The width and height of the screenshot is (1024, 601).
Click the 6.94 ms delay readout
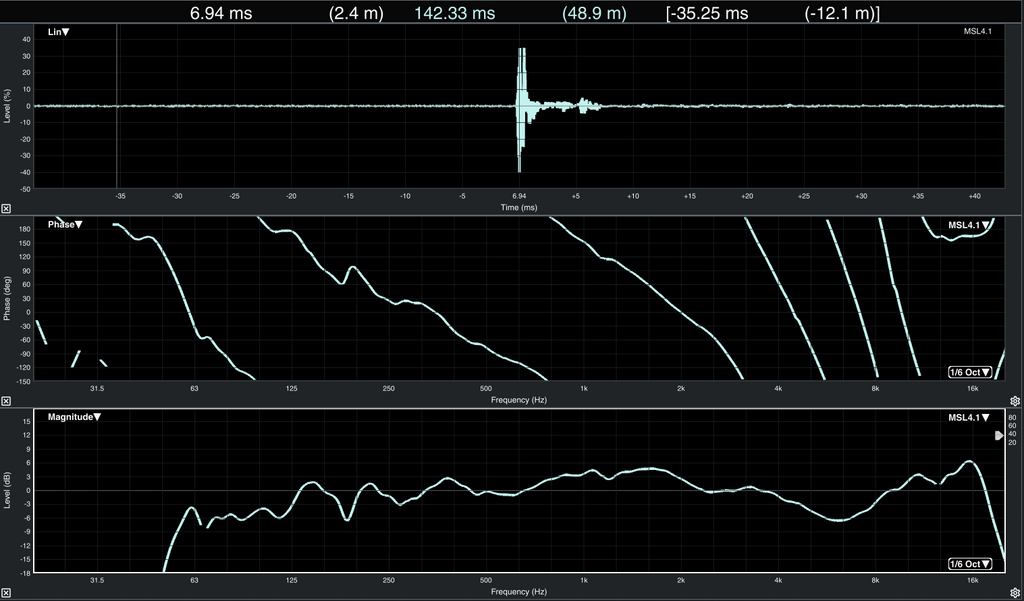pos(221,13)
